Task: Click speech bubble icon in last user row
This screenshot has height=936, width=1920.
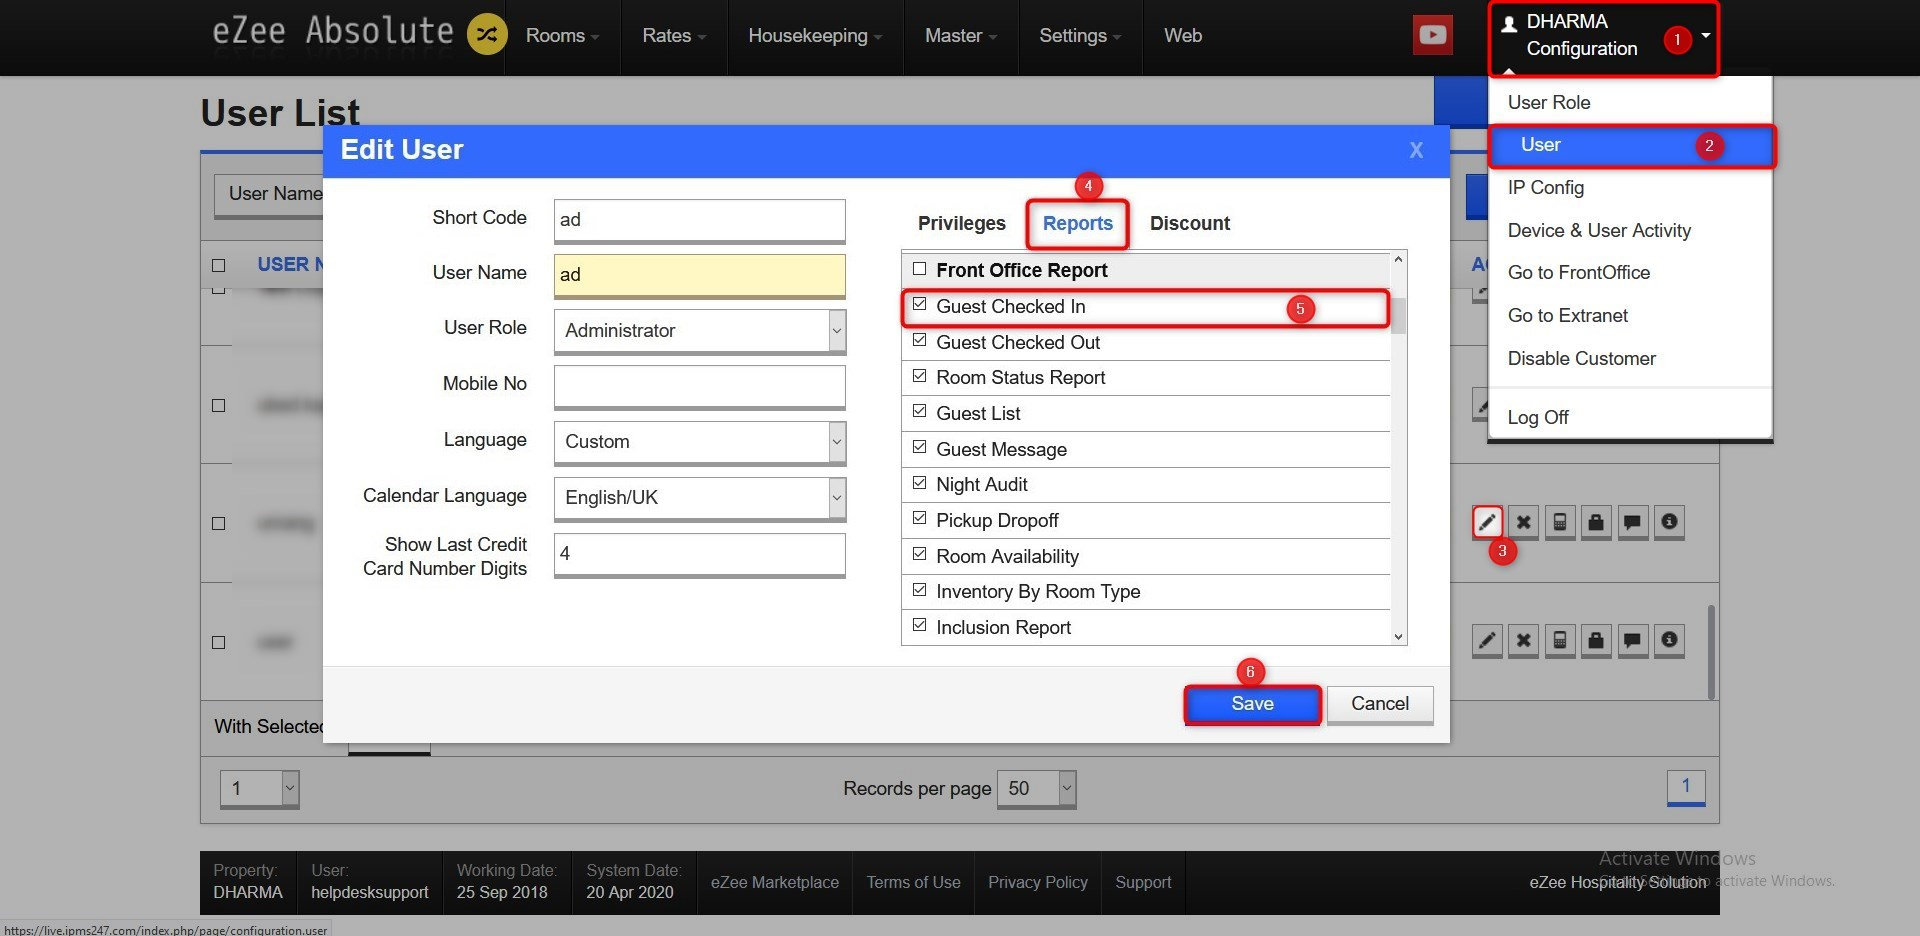Action: coord(1632,640)
